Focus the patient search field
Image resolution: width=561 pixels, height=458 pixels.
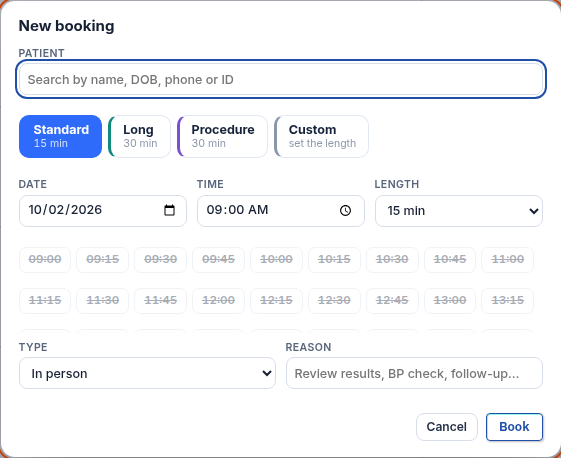point(281,79)
